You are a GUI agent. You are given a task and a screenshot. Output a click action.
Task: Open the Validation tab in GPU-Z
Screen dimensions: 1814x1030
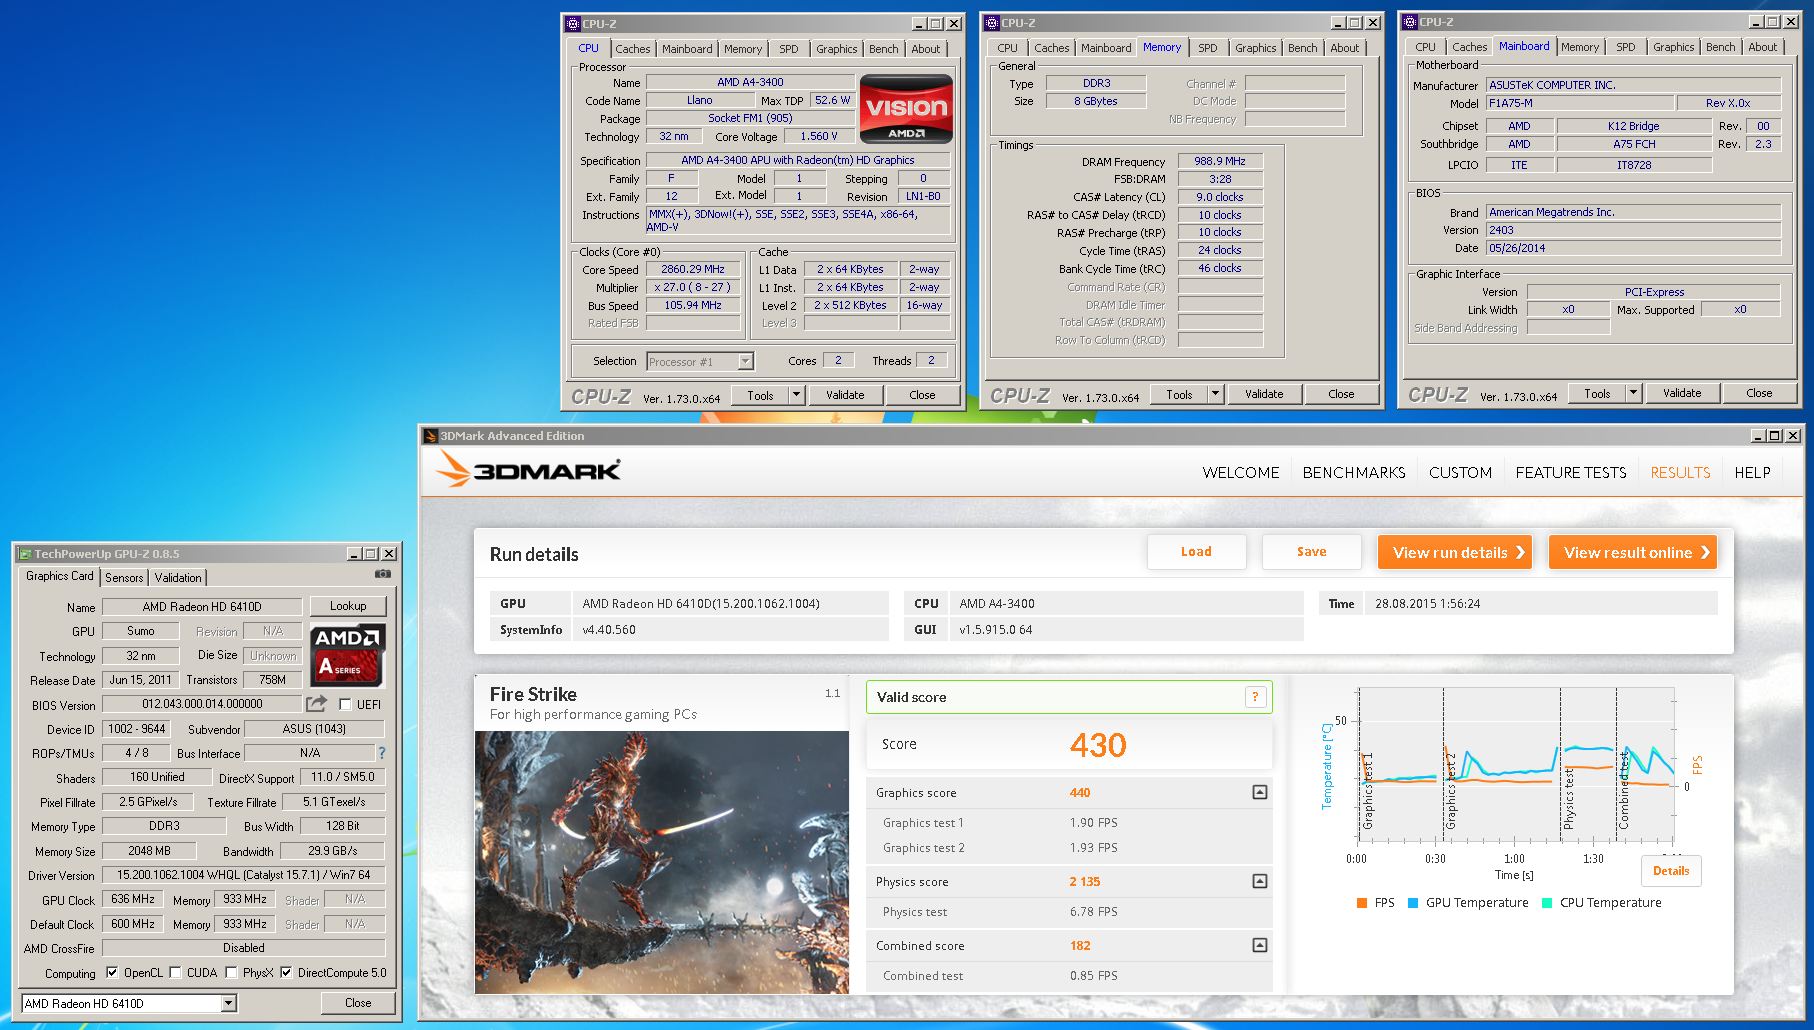click(178, 577)
